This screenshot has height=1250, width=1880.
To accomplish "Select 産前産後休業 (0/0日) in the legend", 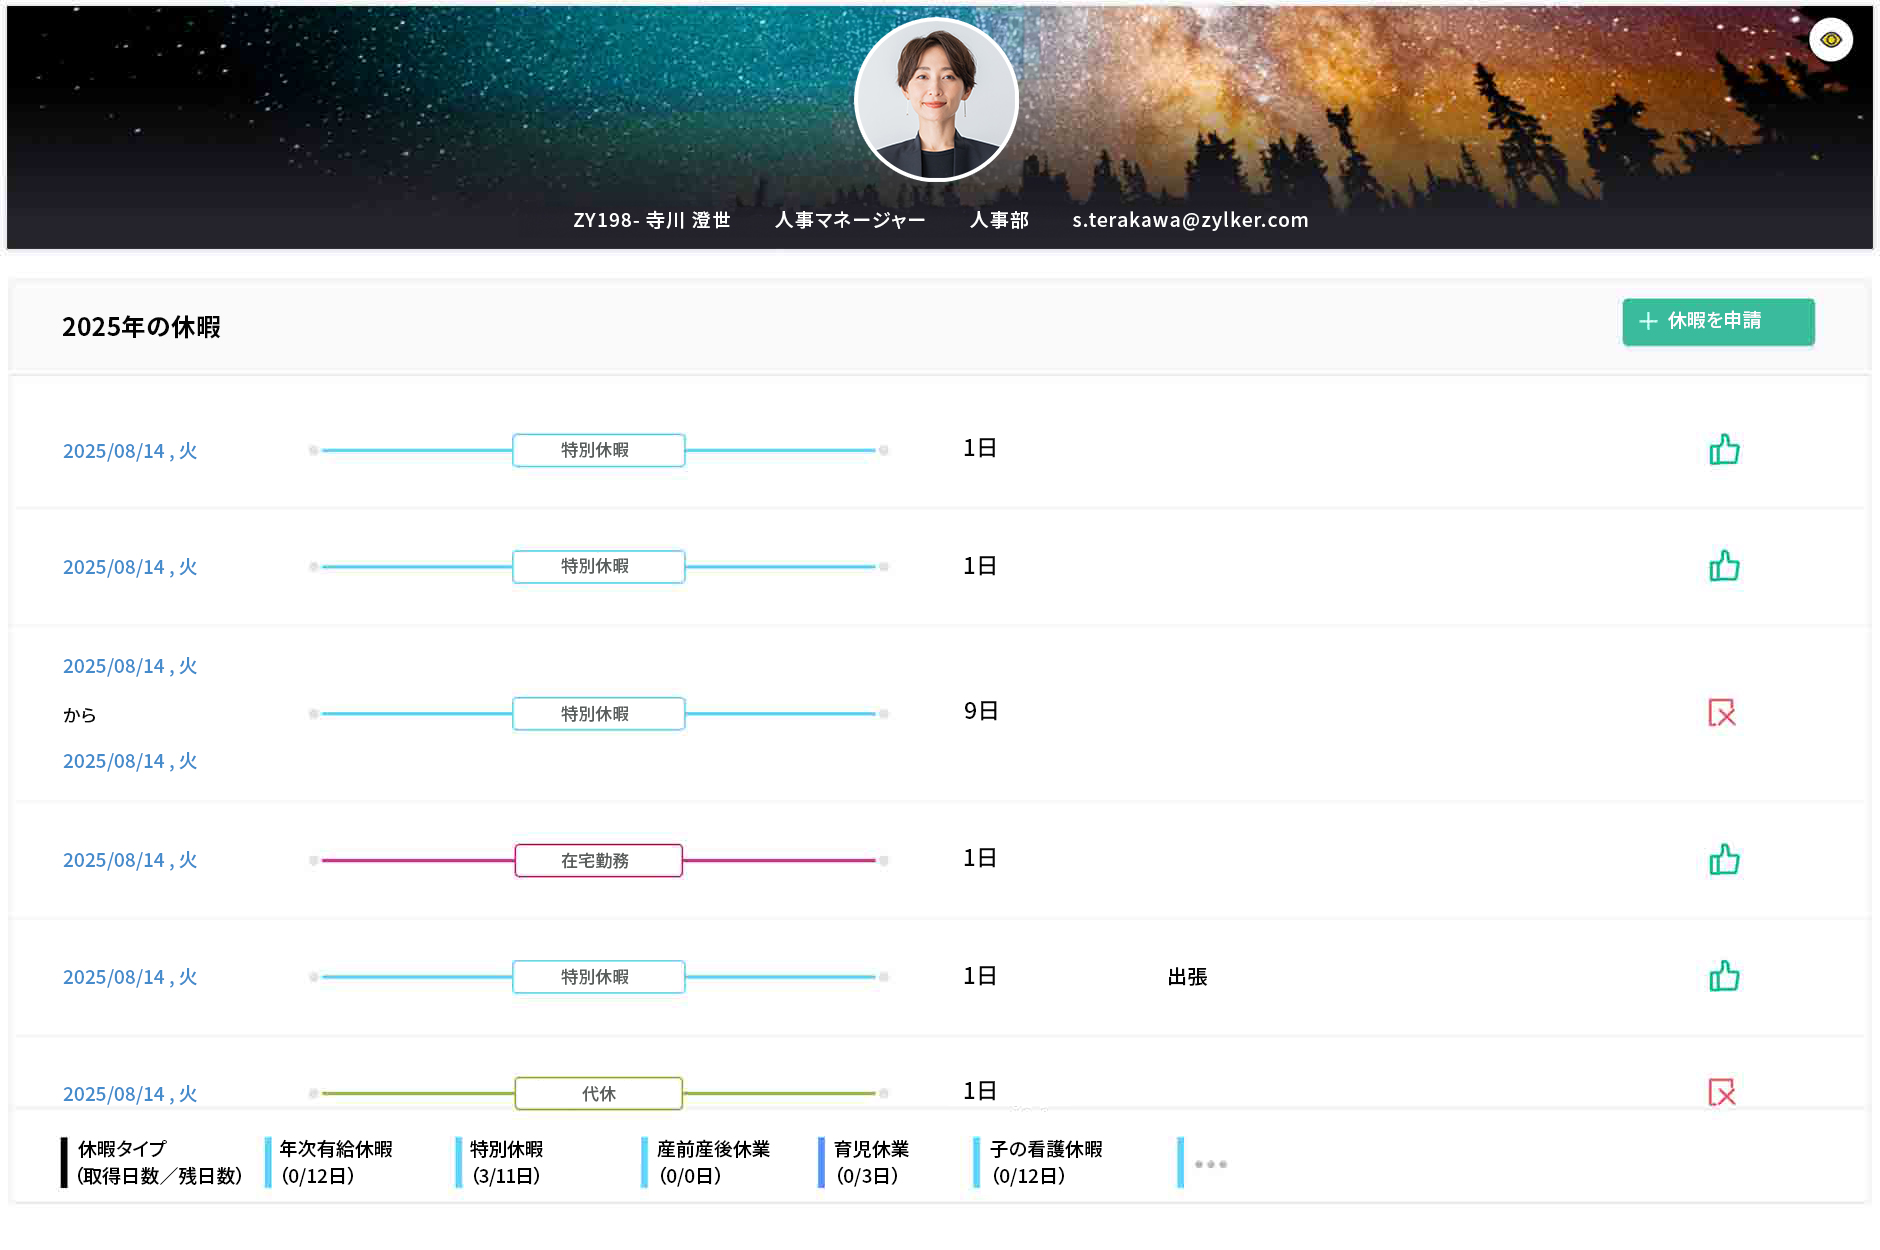I will click(712, 1162).
